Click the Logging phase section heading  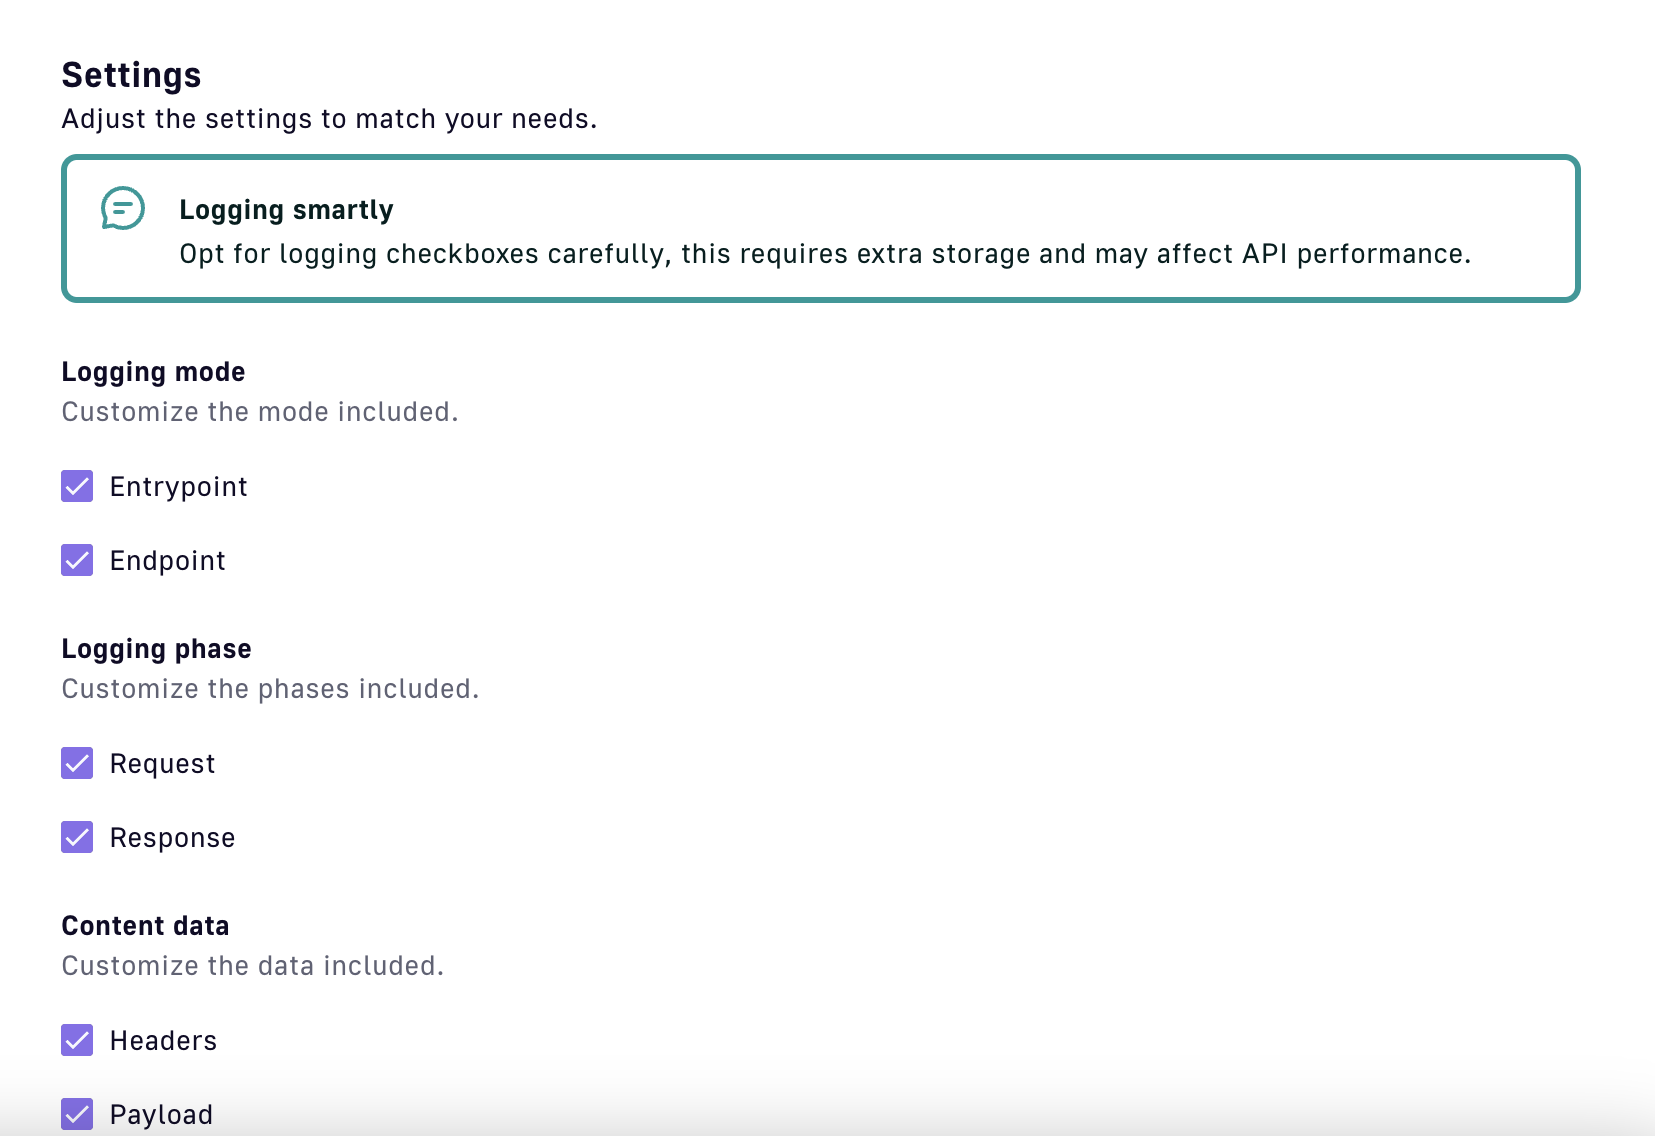[156, 649]
